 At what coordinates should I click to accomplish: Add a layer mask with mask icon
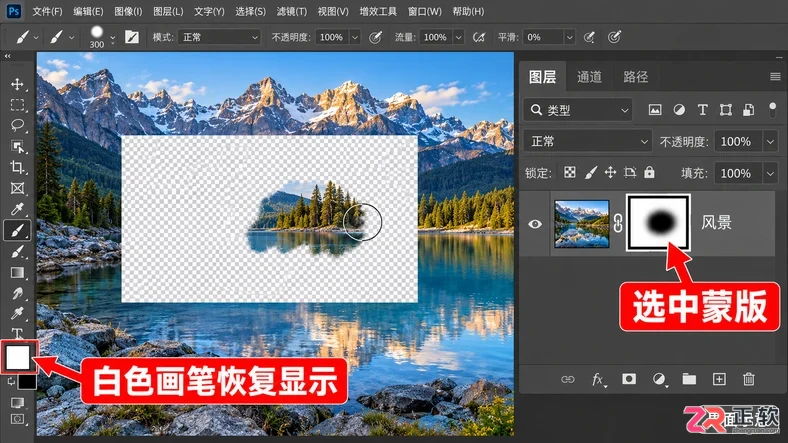coord(629,379)
